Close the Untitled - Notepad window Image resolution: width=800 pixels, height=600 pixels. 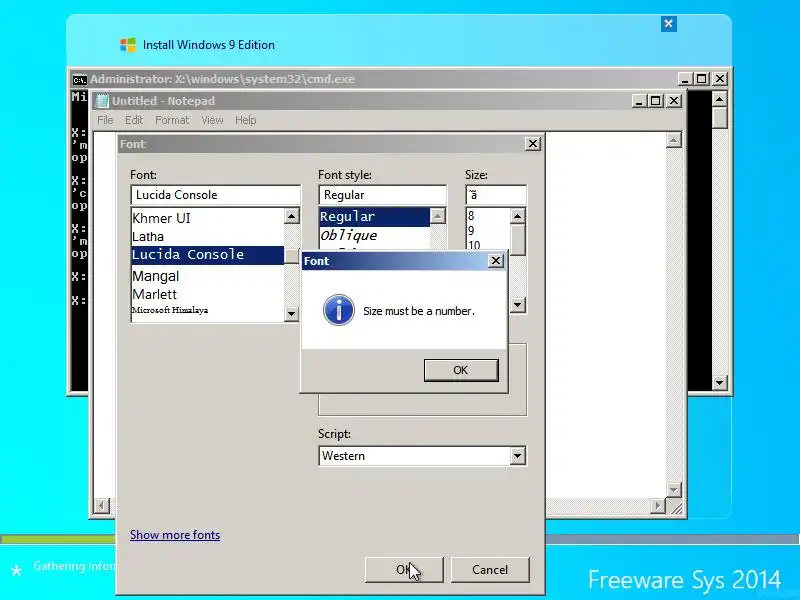pyautogui.click(x=673, y=101)
